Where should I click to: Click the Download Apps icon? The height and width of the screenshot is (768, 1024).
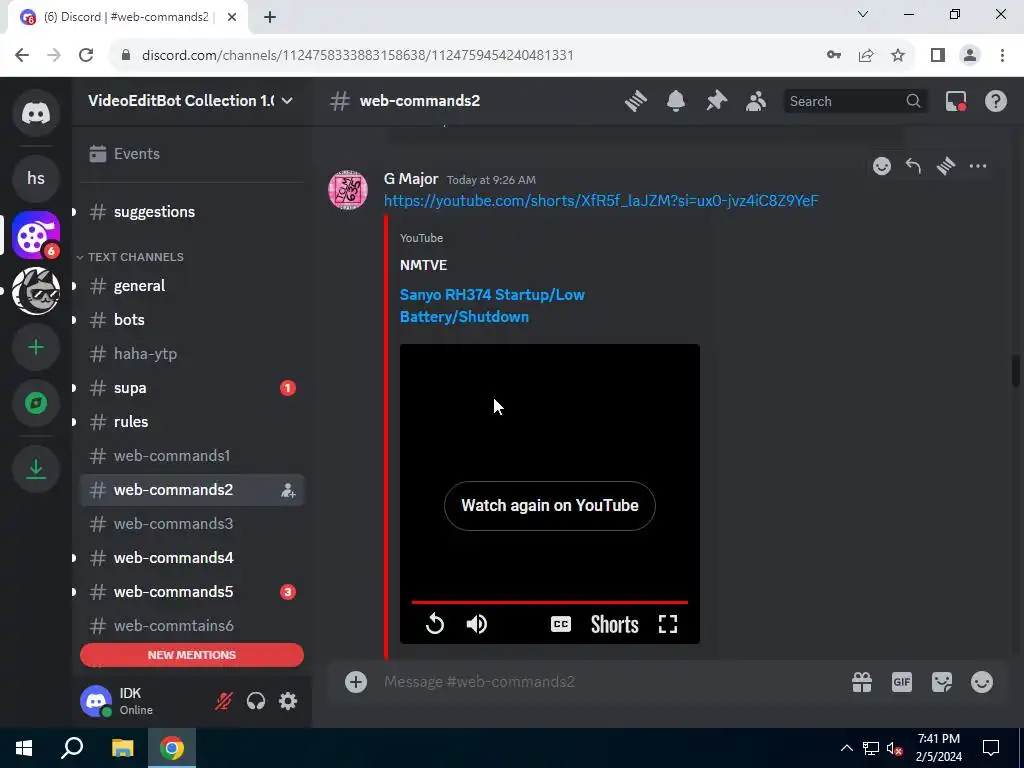point(36,468)
